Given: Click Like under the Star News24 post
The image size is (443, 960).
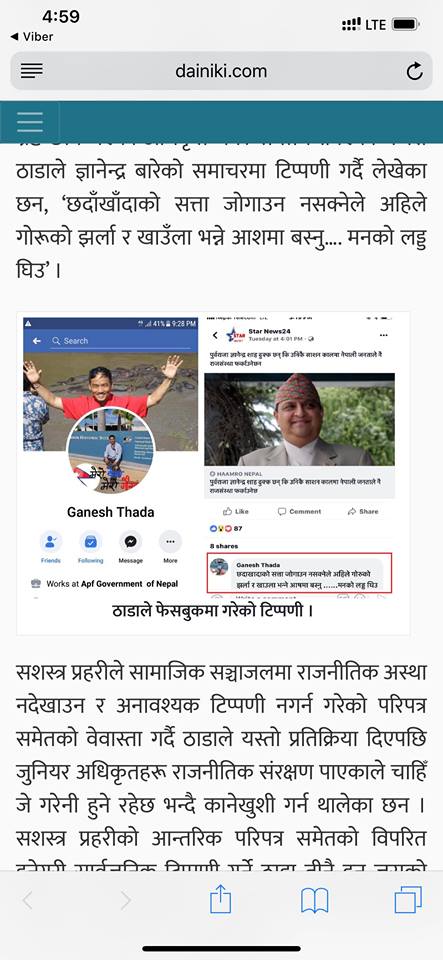Looking at the screenshot, I should (236, 511).
